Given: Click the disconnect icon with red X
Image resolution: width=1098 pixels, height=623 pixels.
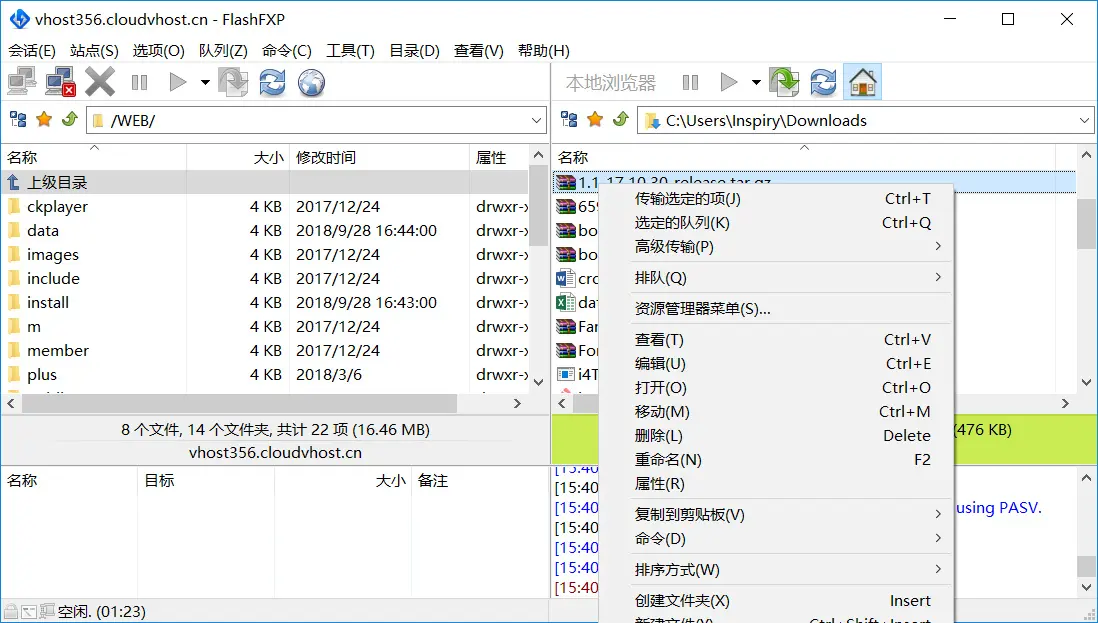Looking at the screenshot, I should click(60, 82).
